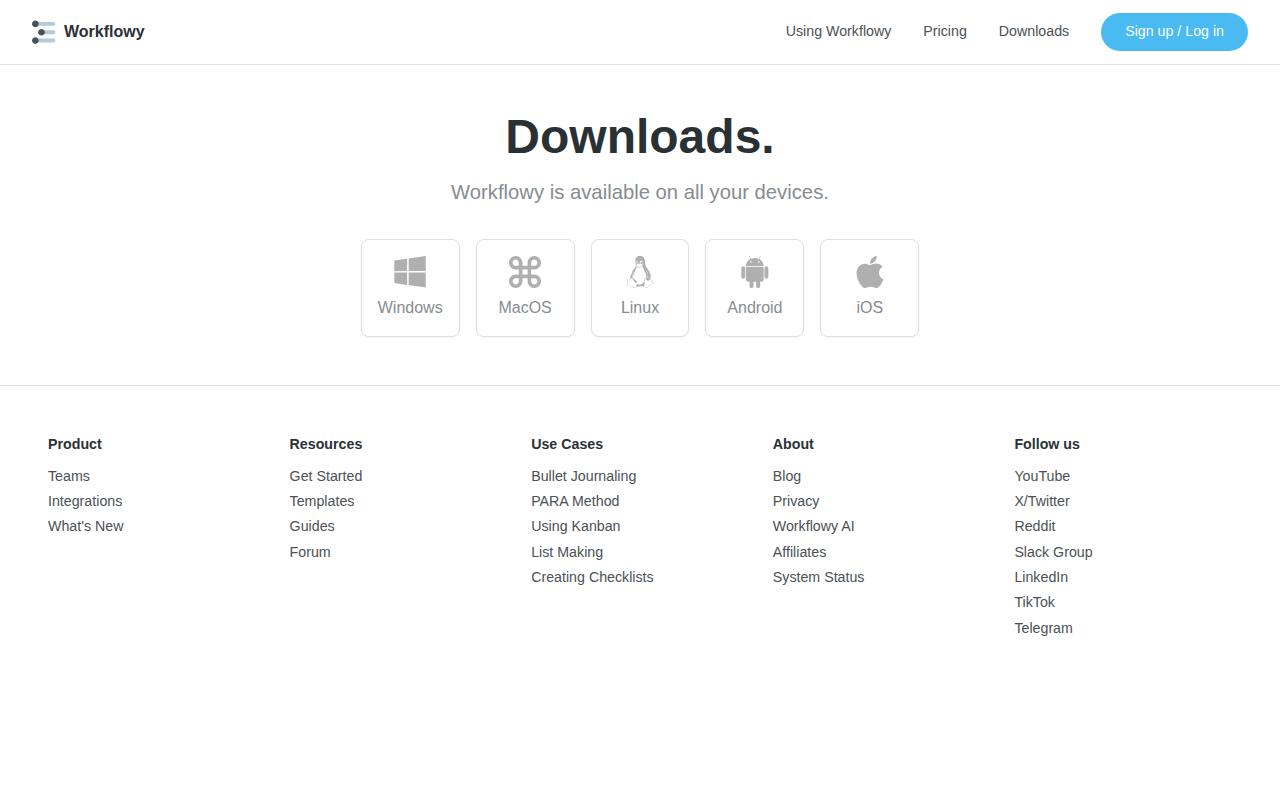Open the Templates link under Resources
This screenshot has height=800, width=1280.
[x=322, y=501]
